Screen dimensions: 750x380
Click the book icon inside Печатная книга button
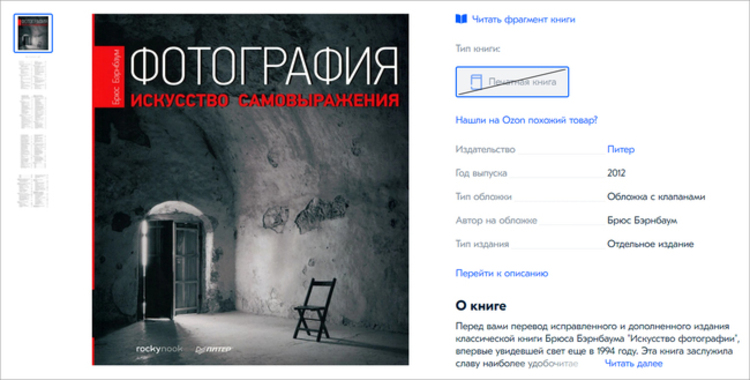pos(476,82)
